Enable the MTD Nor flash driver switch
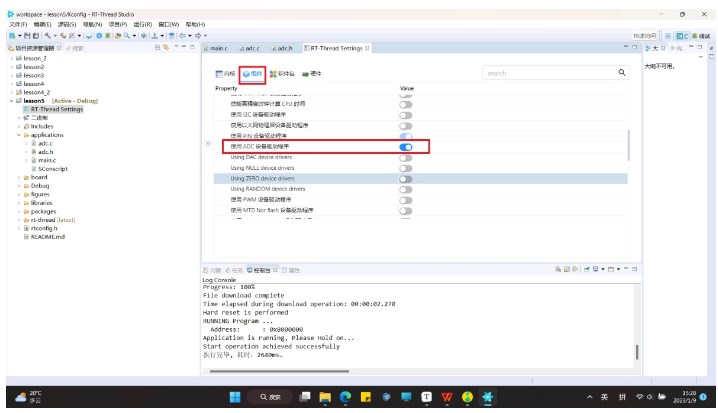The width and height of the screenshot is (718, 413). tap(406, 211)
